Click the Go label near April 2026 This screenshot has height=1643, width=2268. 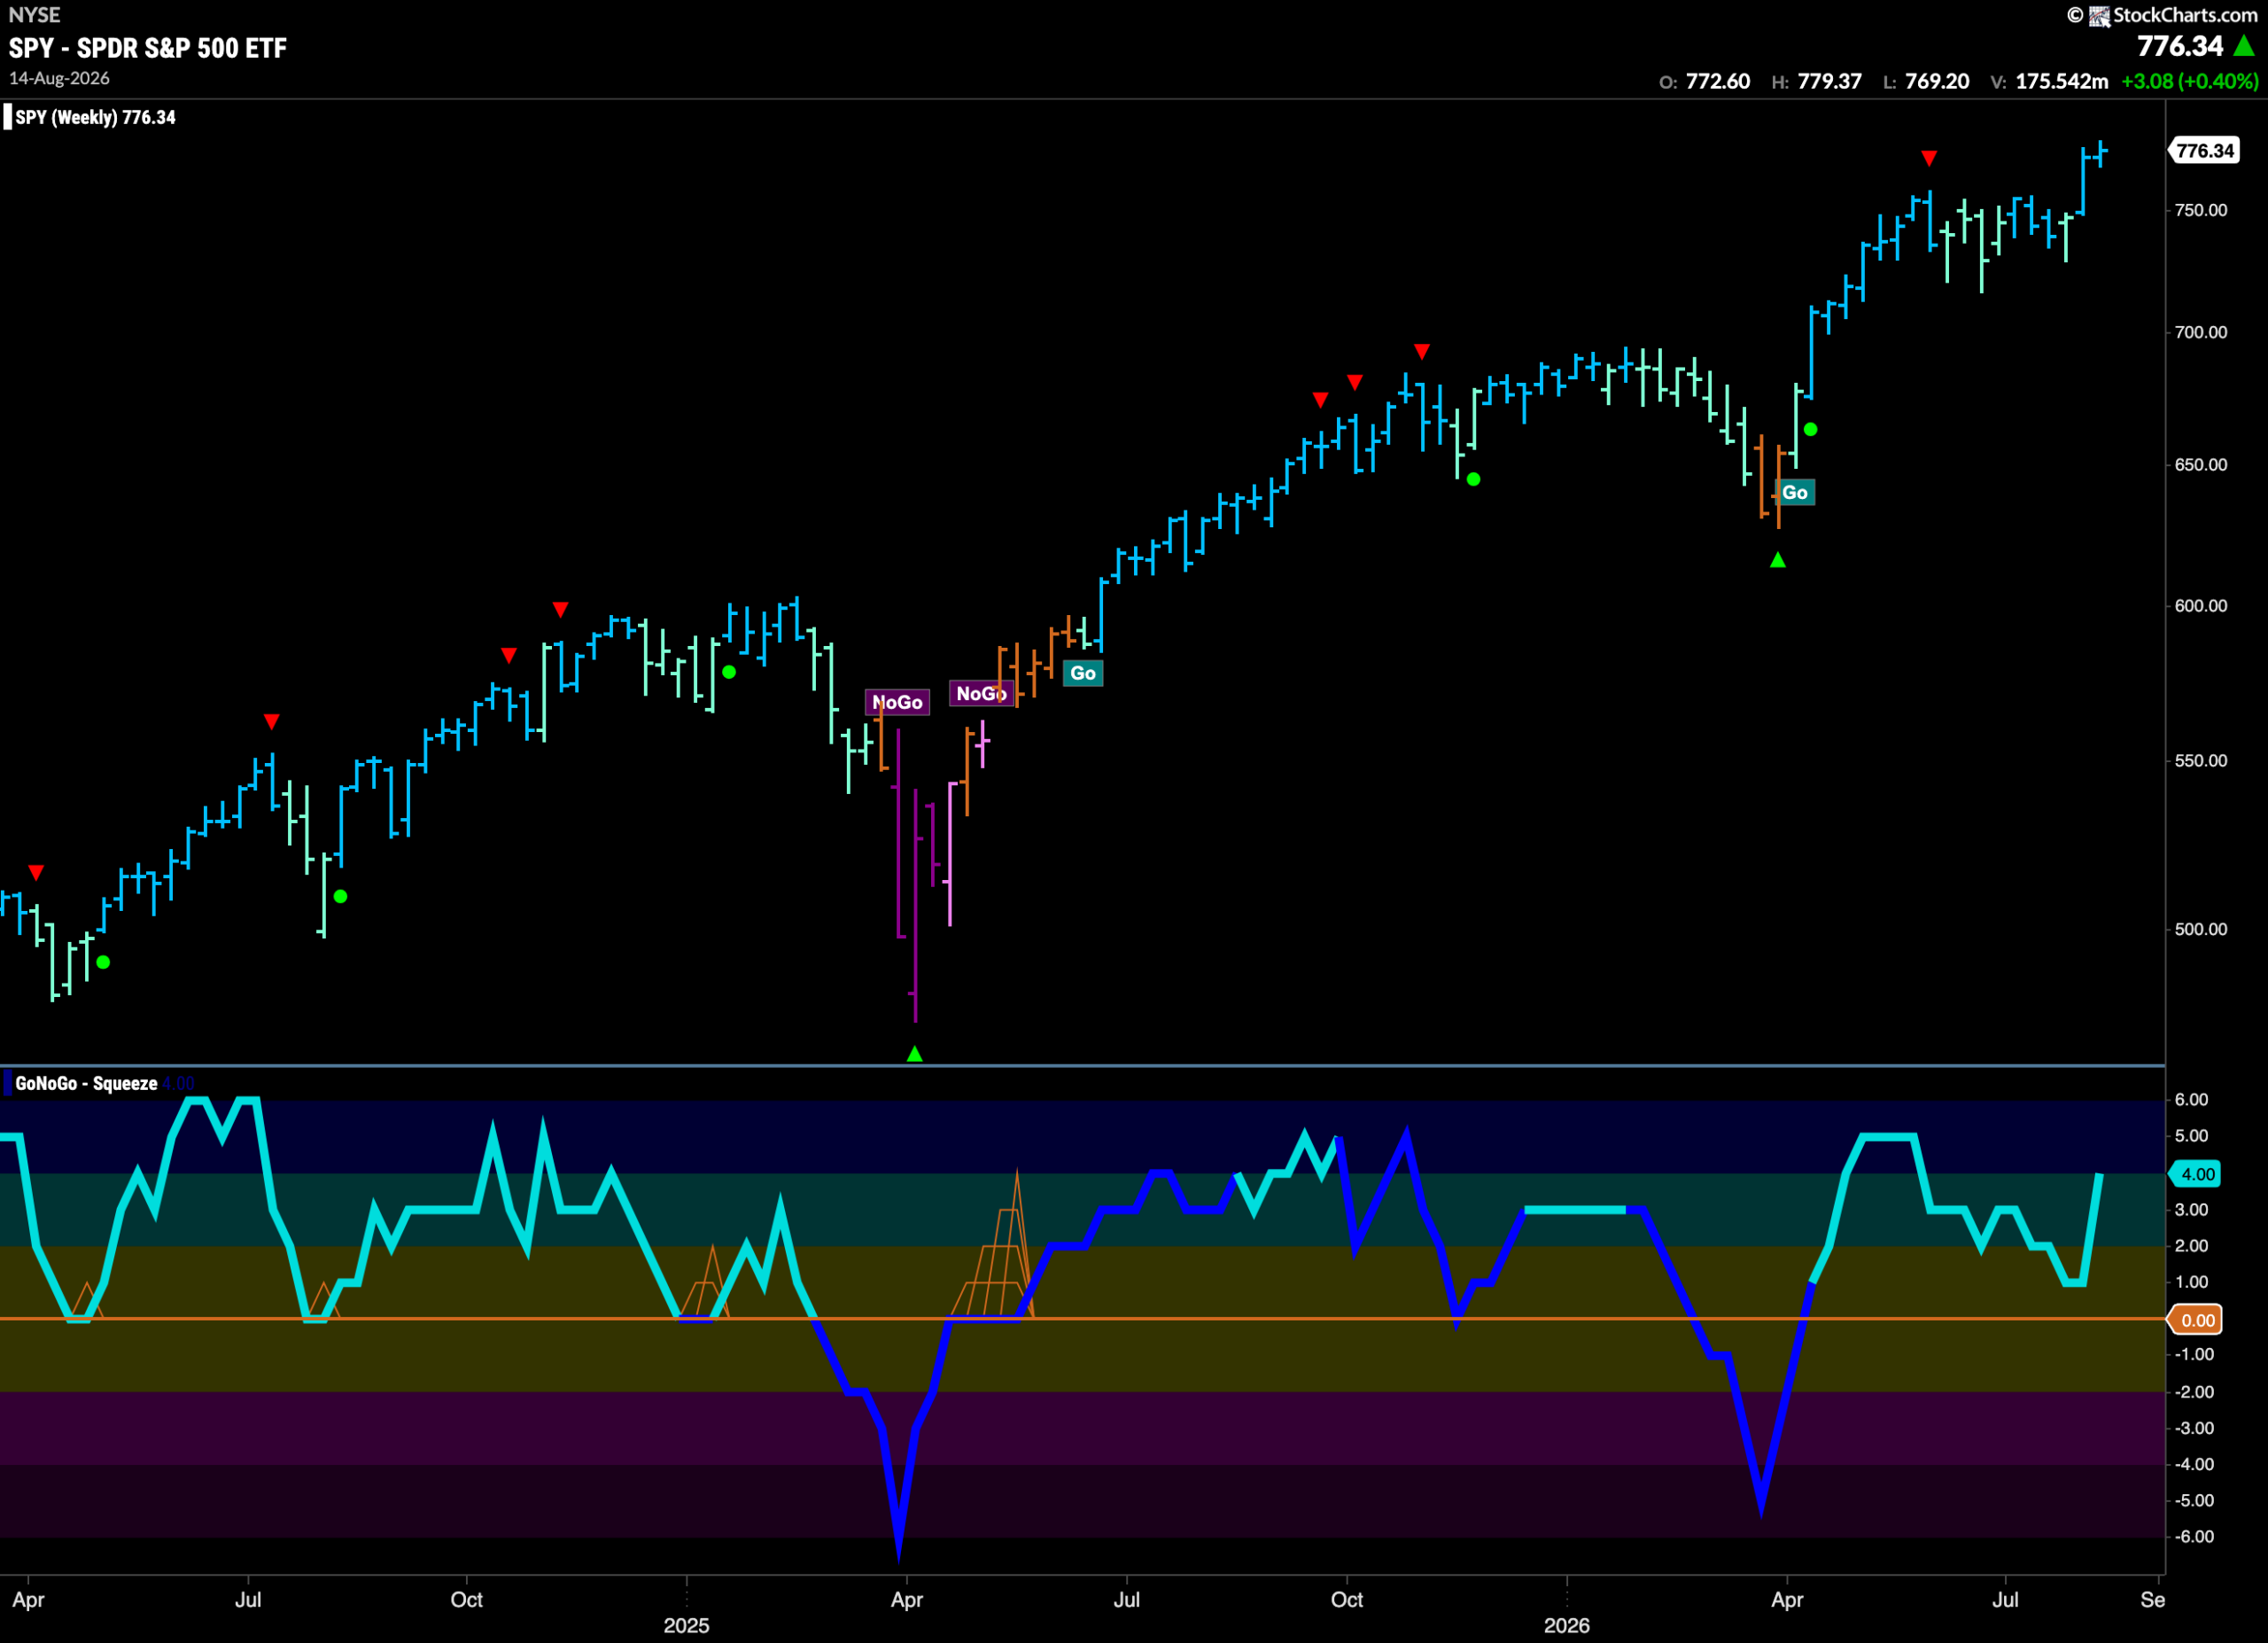(1795, 492)
